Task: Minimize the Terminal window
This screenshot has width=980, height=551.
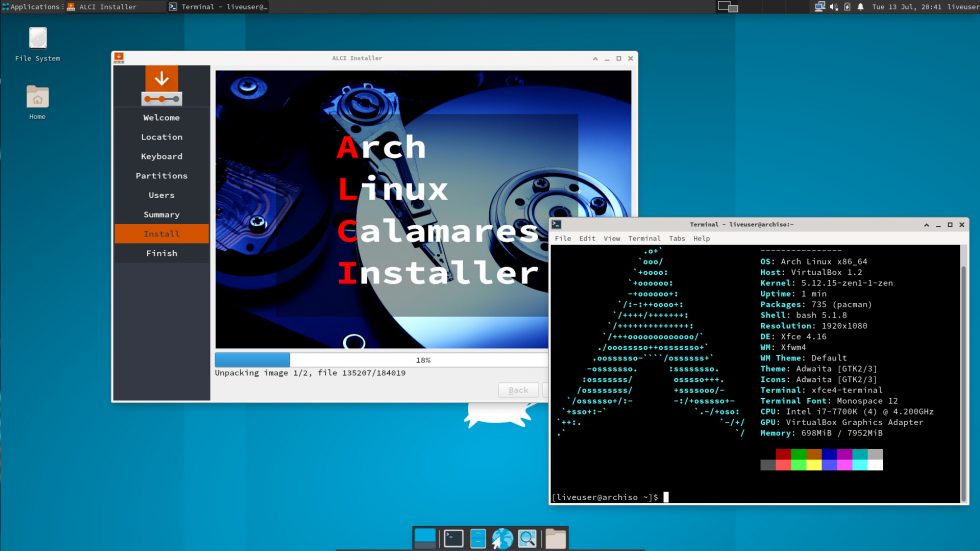Action: point(938,225)
